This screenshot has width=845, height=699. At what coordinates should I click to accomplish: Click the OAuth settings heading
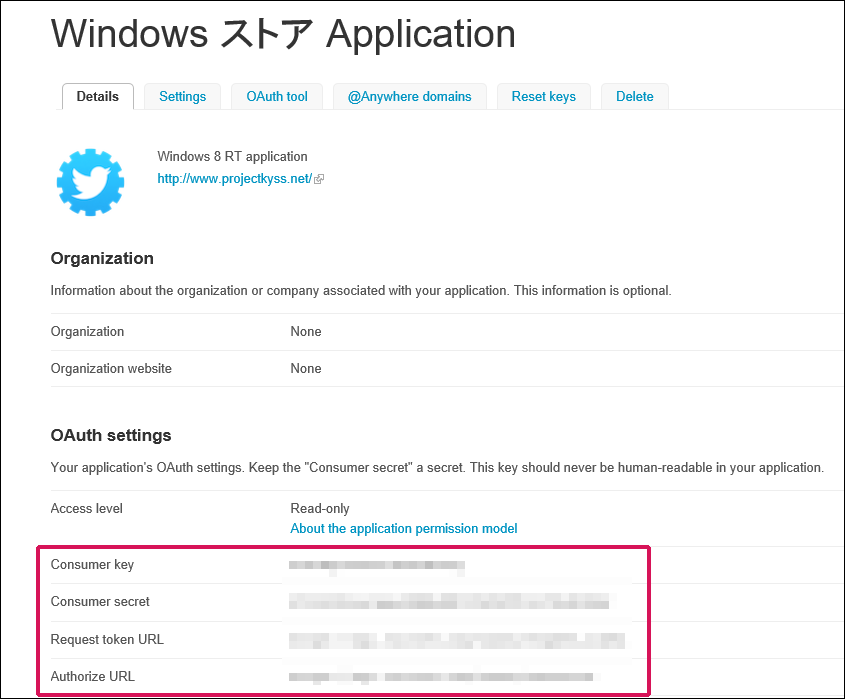tap(111, 435)
